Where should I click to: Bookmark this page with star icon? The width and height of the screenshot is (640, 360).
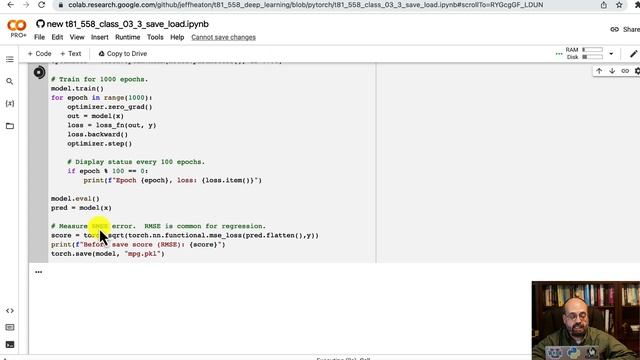click(x=619, y=5)
